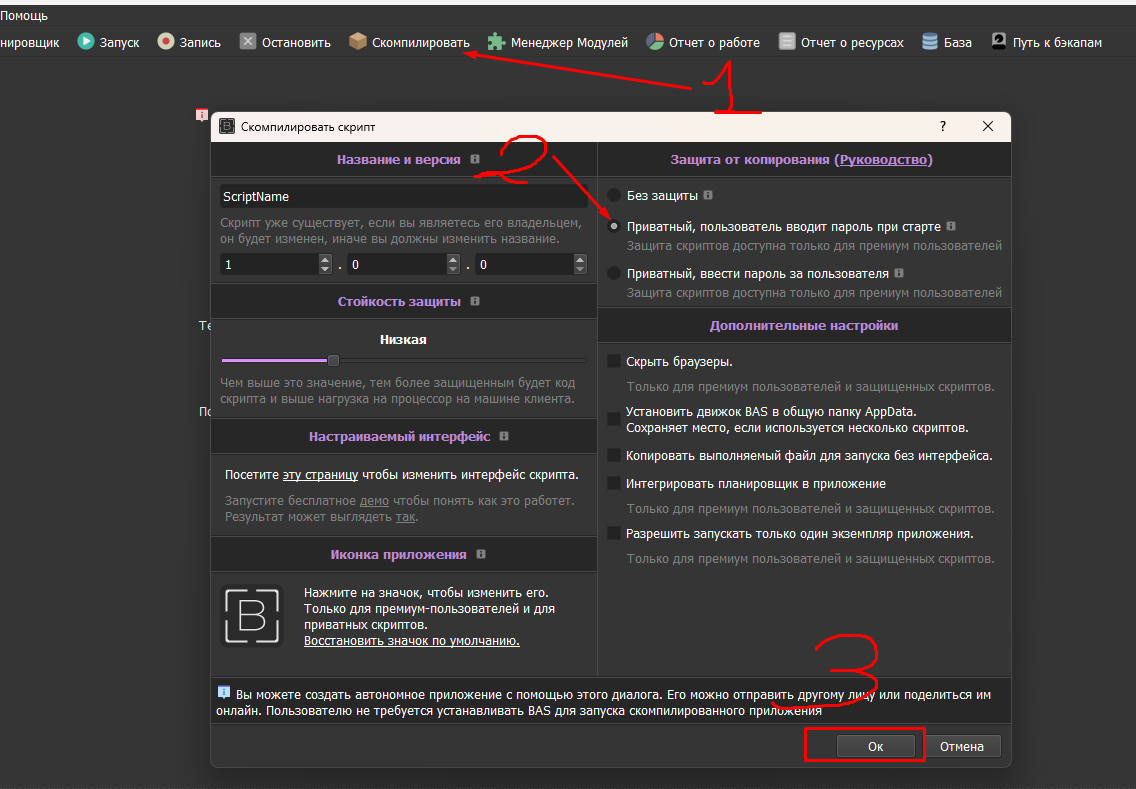The image size is (1136, 789).
Task: Select the Без защиты radio option
Action: coord(613,196)
